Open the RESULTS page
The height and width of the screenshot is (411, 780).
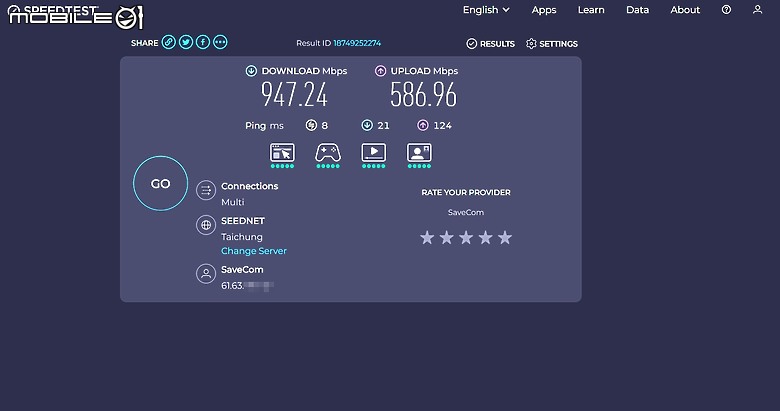(x=490, y=44)
